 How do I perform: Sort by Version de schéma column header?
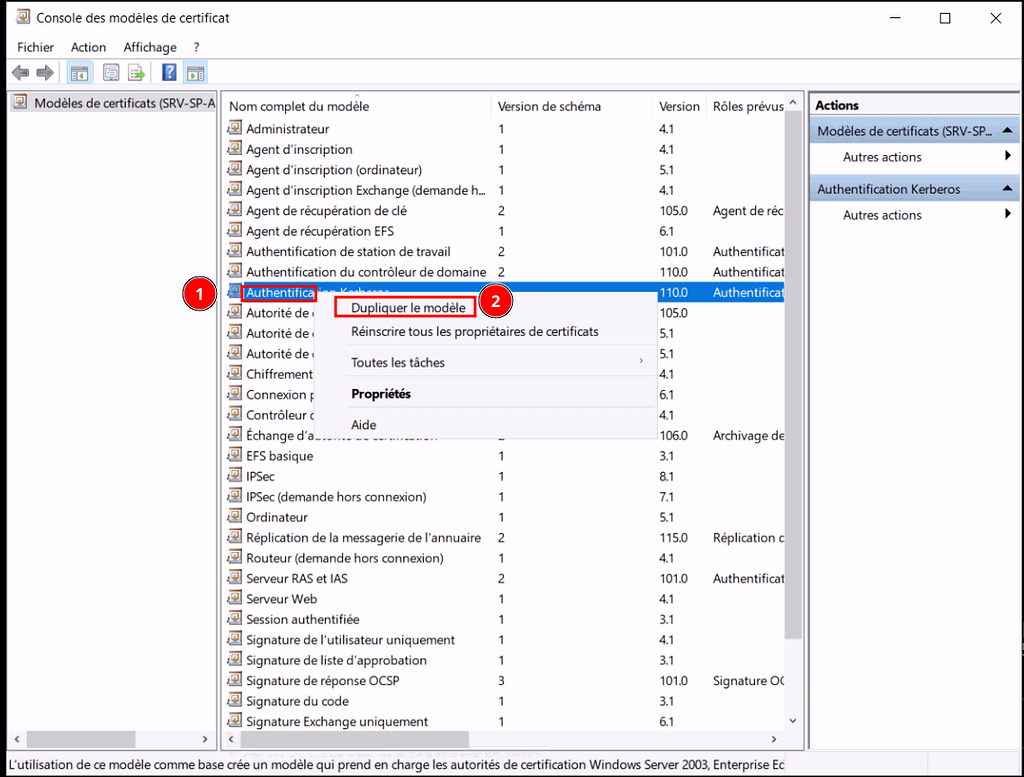549,106
